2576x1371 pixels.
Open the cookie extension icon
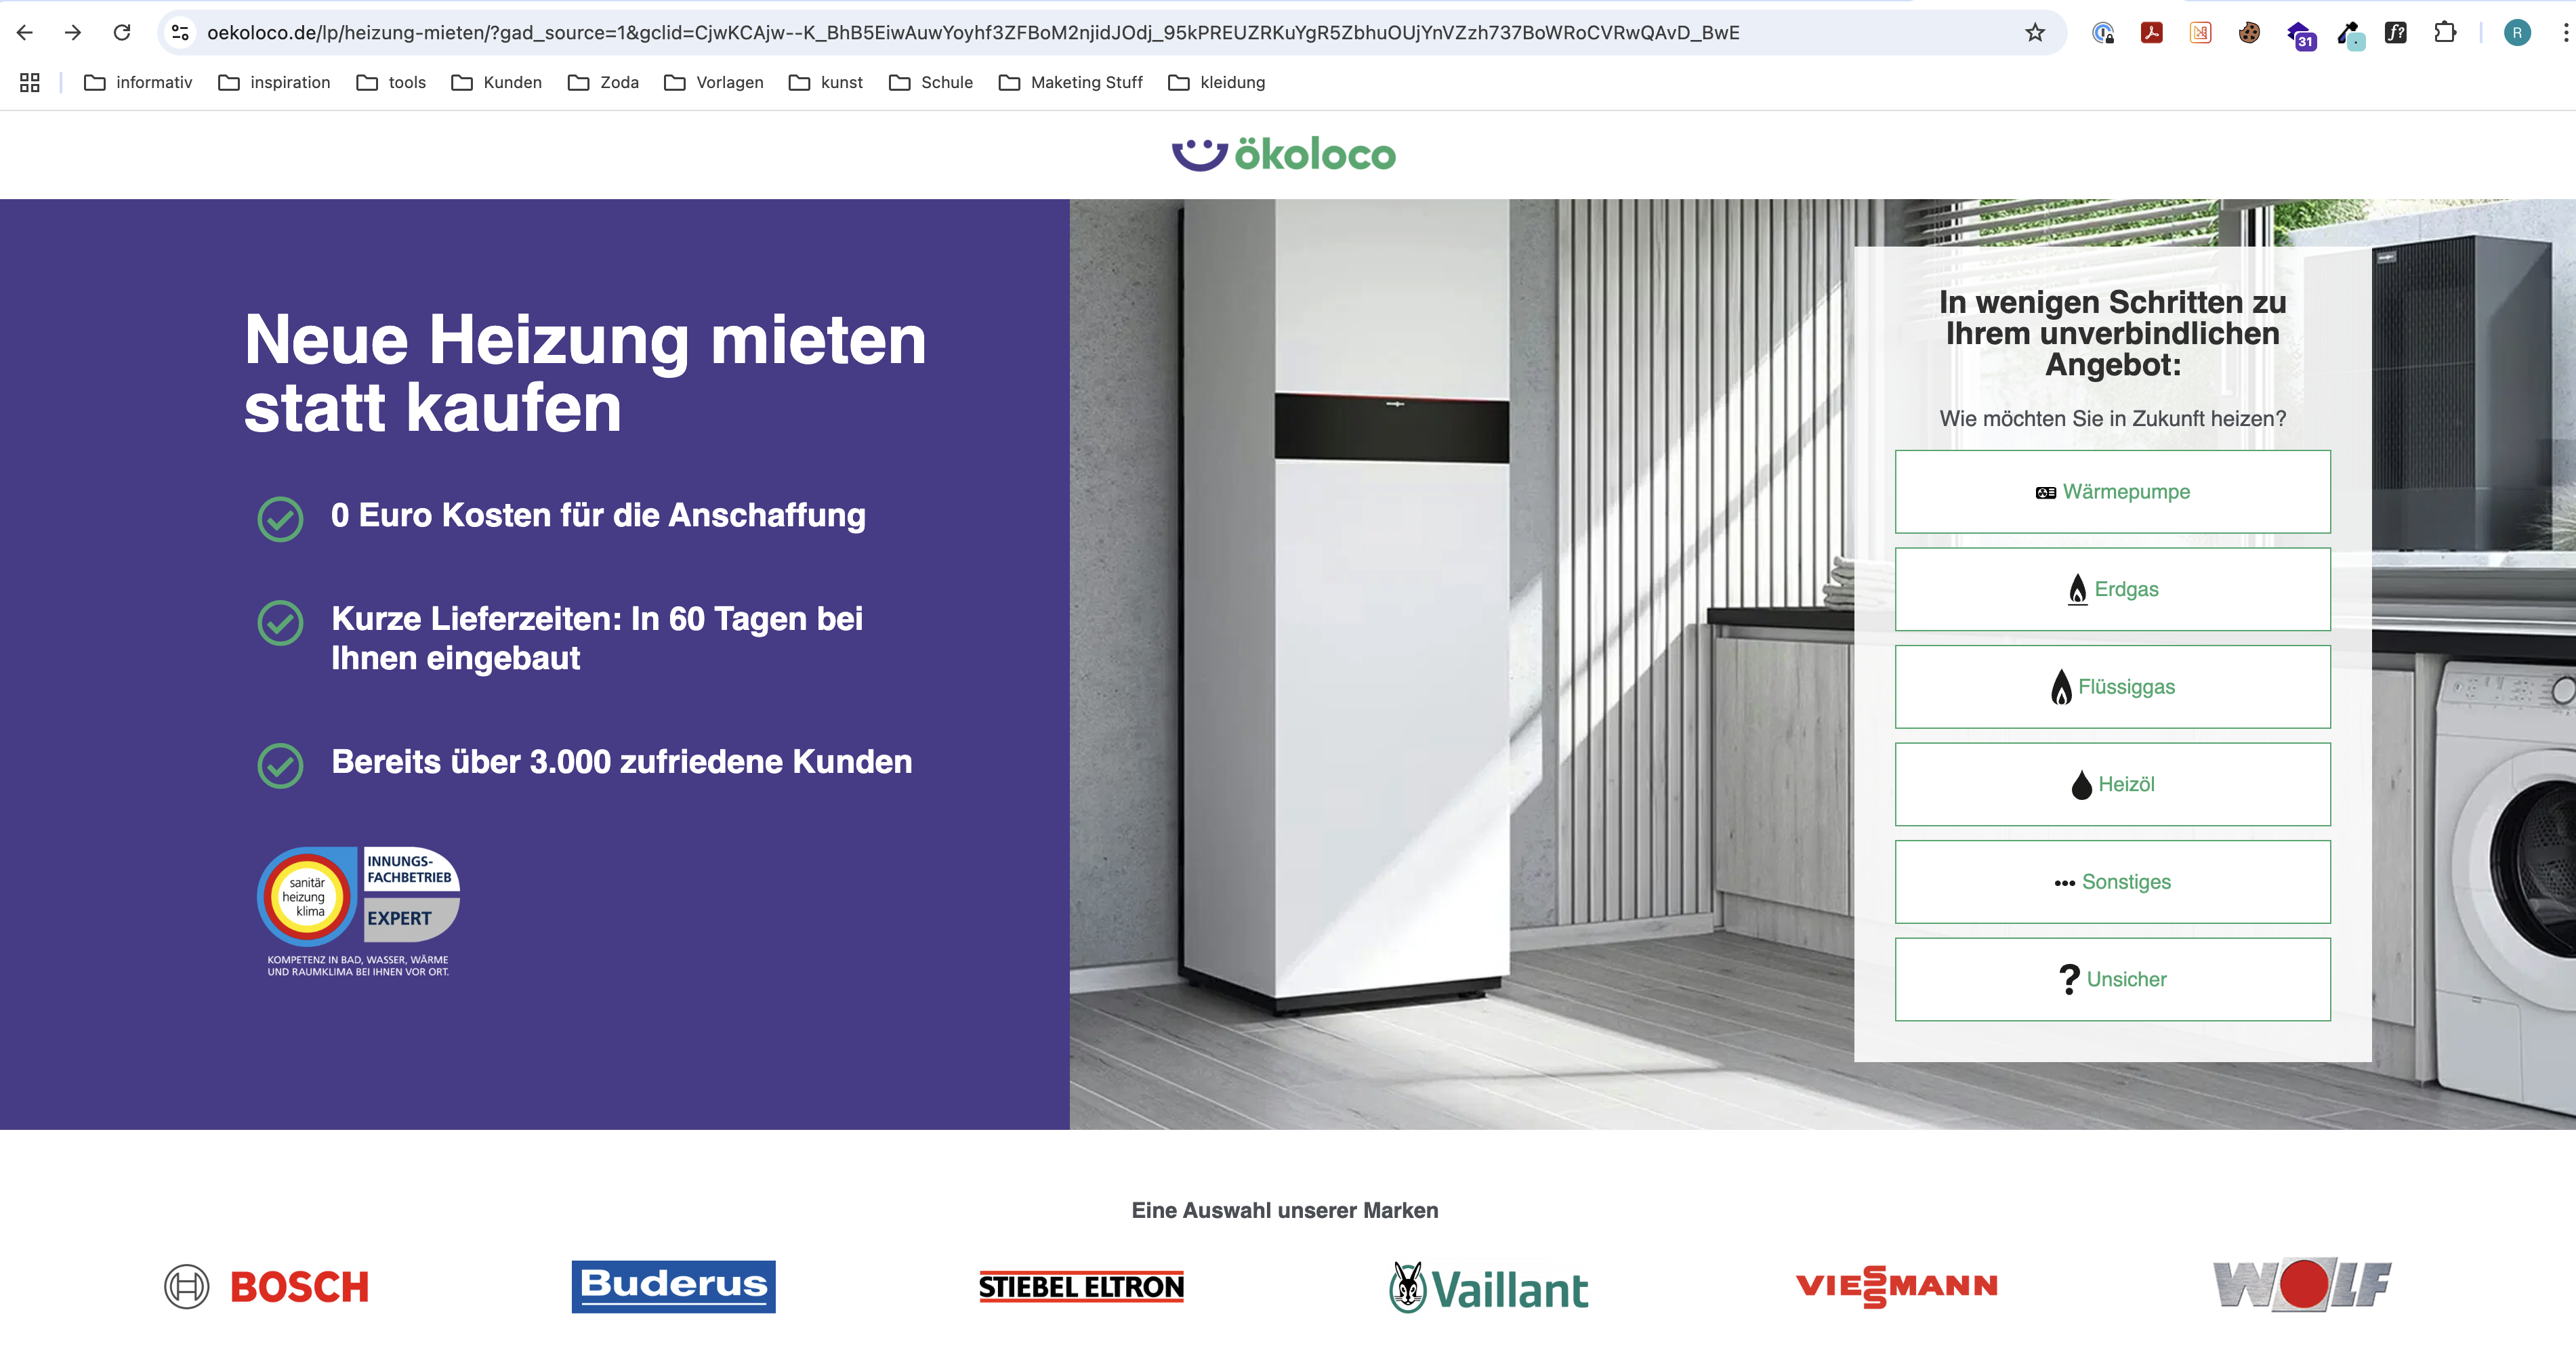point(2249,33)
